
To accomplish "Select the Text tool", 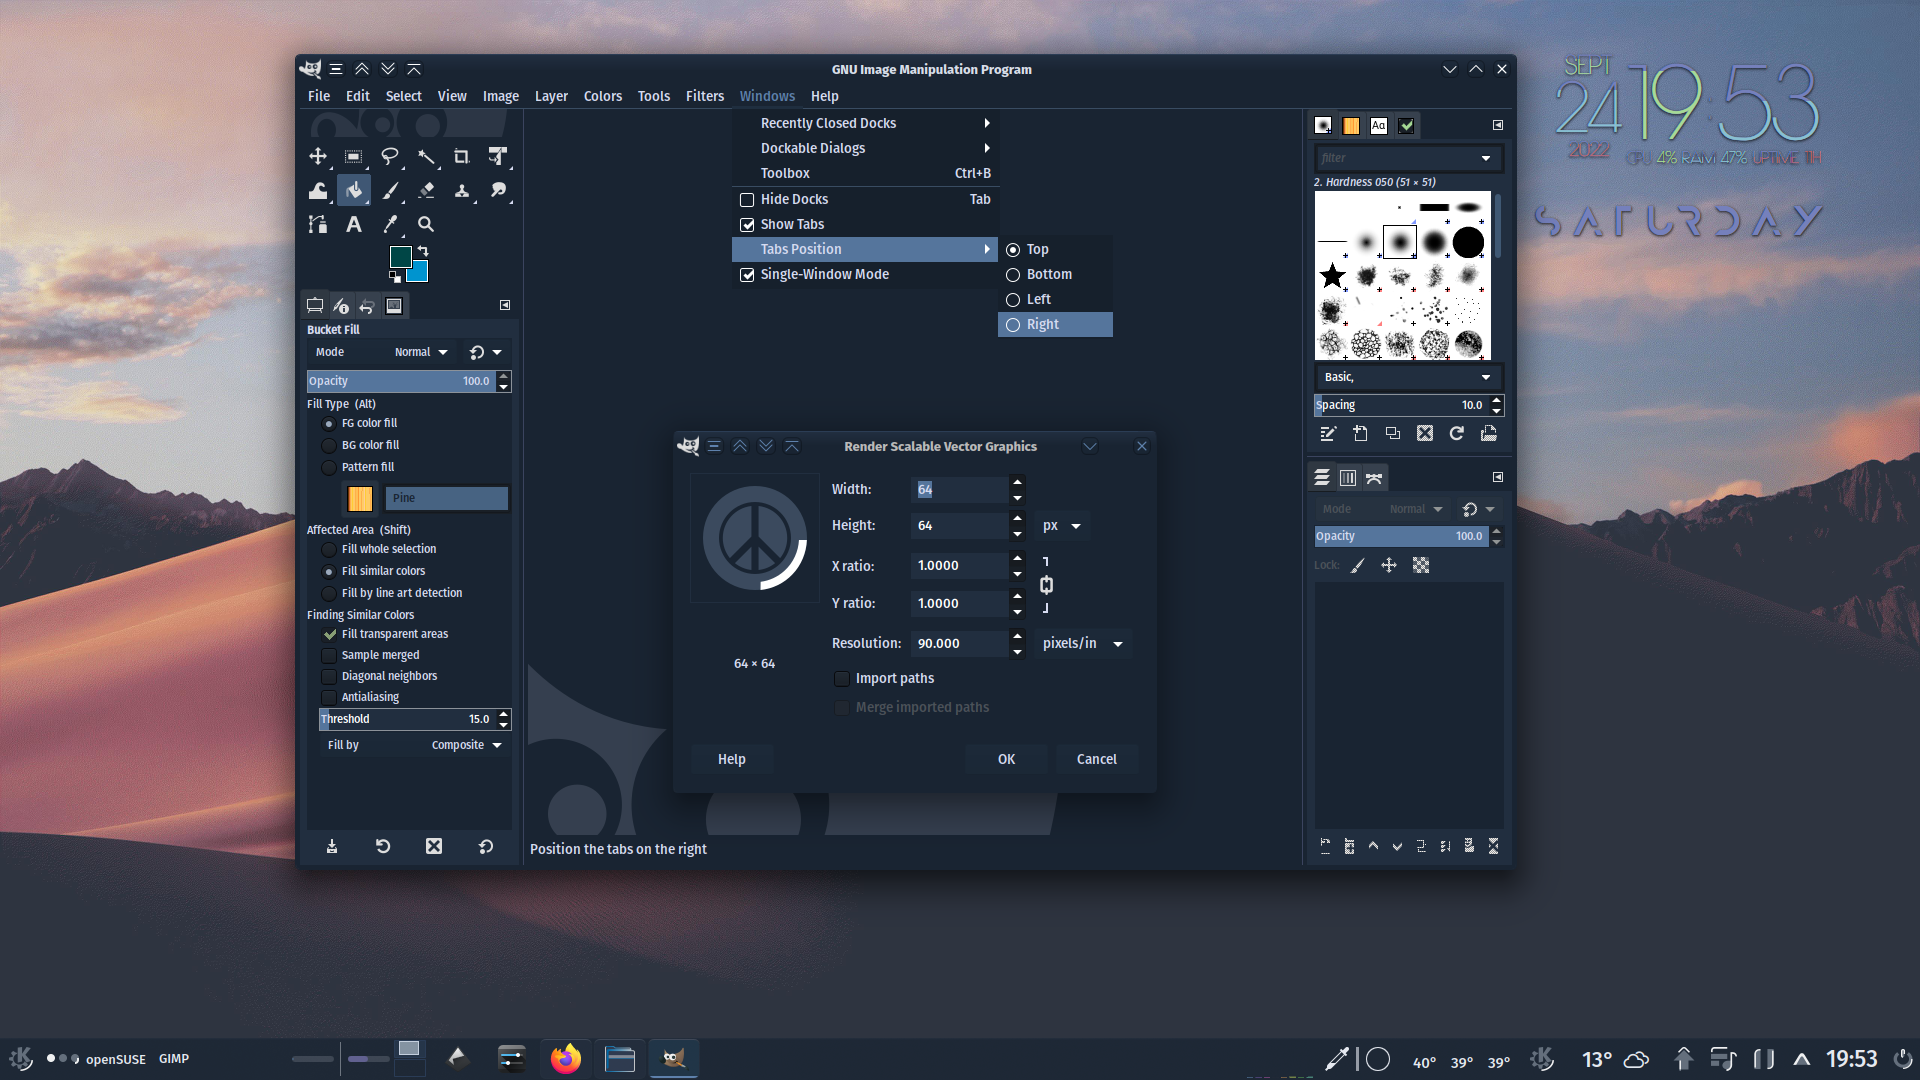I will point(354,224).
